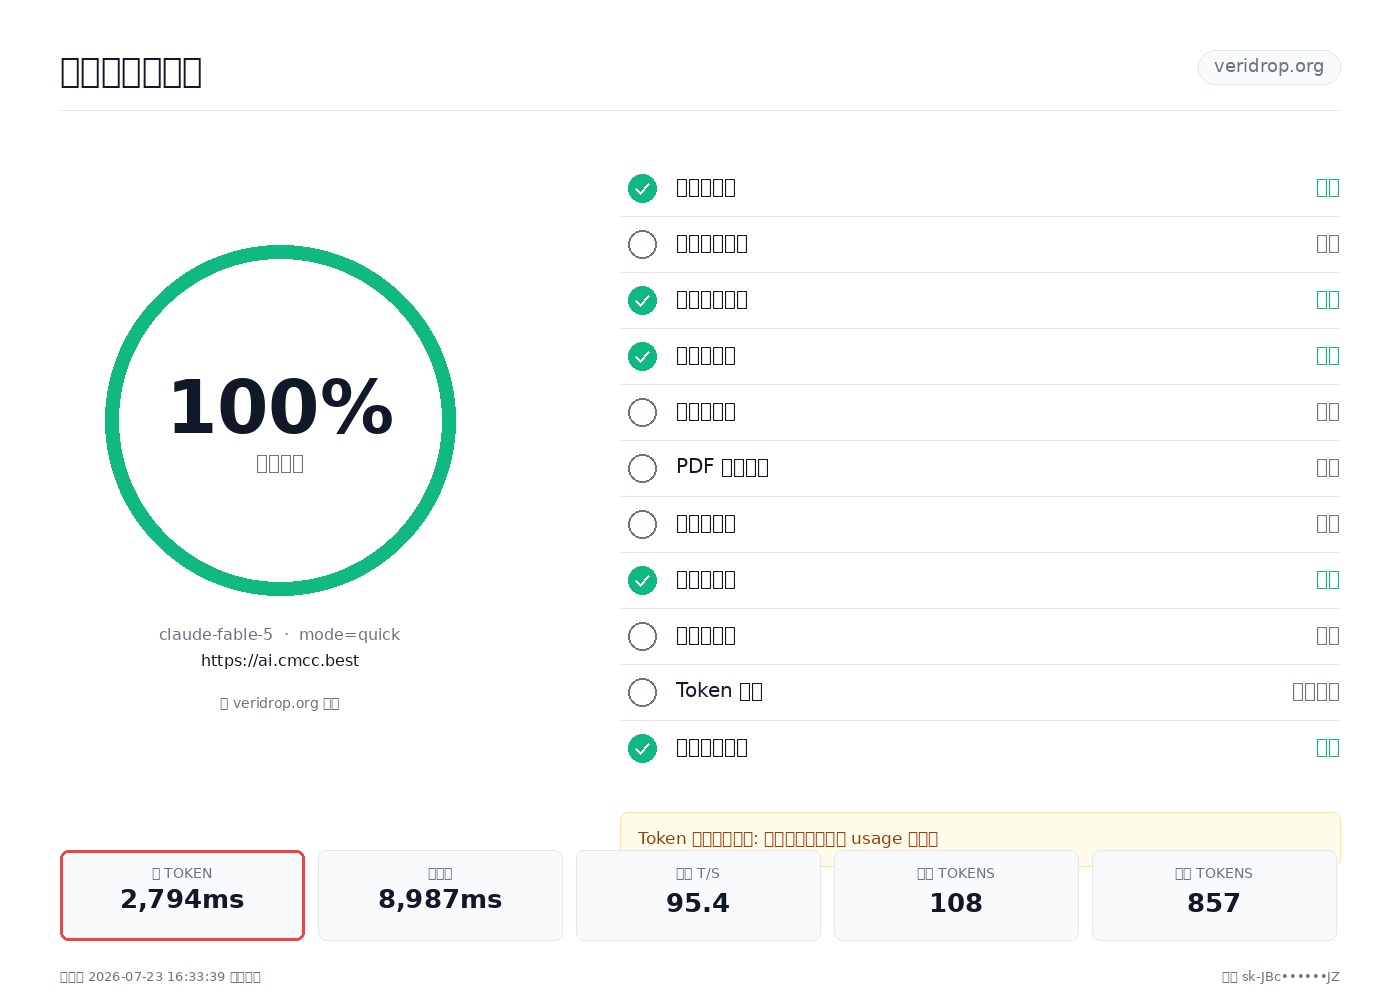Image resolution: width=1400 pixels, height=1000 pixels.
Task: Click the veridrop.org footer text under the URL
Action: (x=280, y=703)
